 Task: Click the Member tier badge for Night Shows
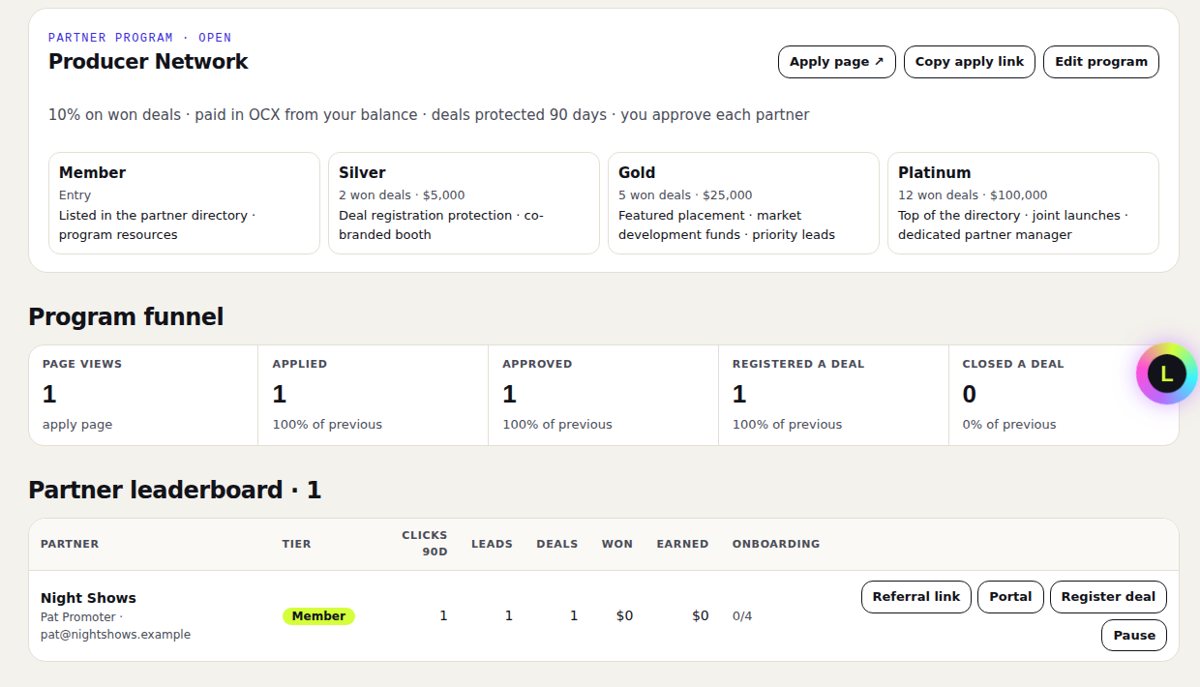point(318,616)
